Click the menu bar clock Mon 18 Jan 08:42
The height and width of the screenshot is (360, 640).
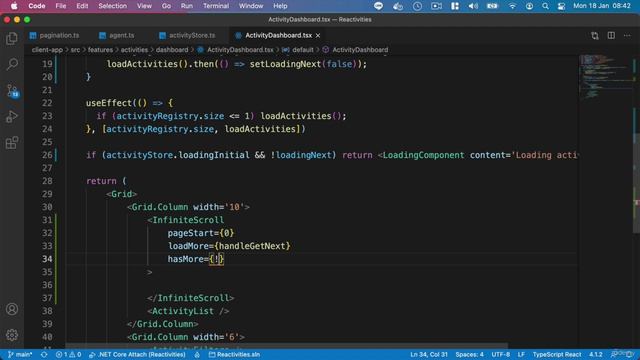tap(602, 6)
